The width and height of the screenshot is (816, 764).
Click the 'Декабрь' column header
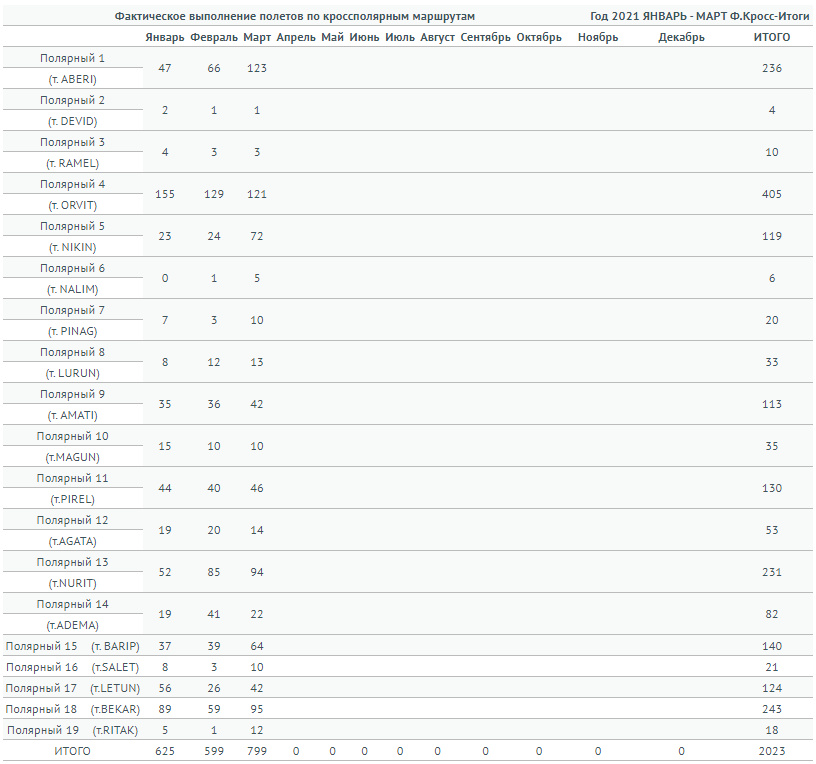pos(681,37)
